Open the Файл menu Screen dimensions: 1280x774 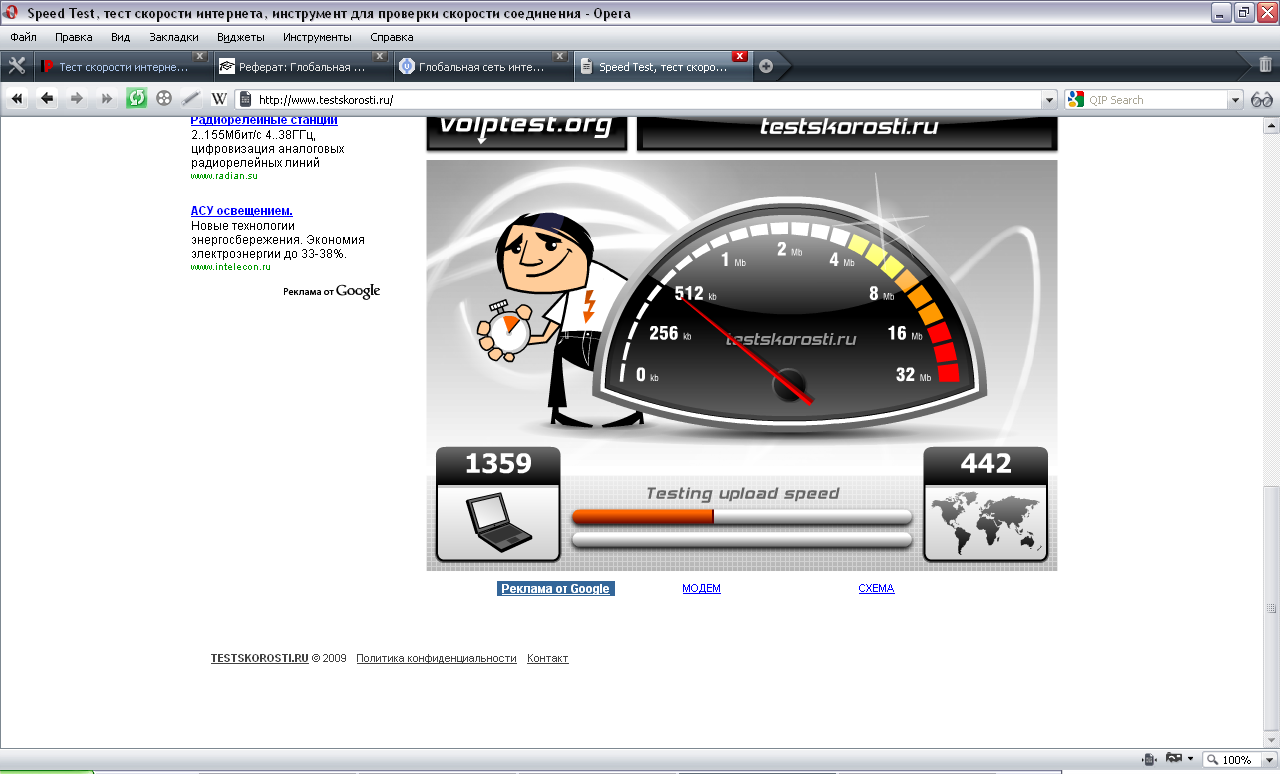[23, 37]
